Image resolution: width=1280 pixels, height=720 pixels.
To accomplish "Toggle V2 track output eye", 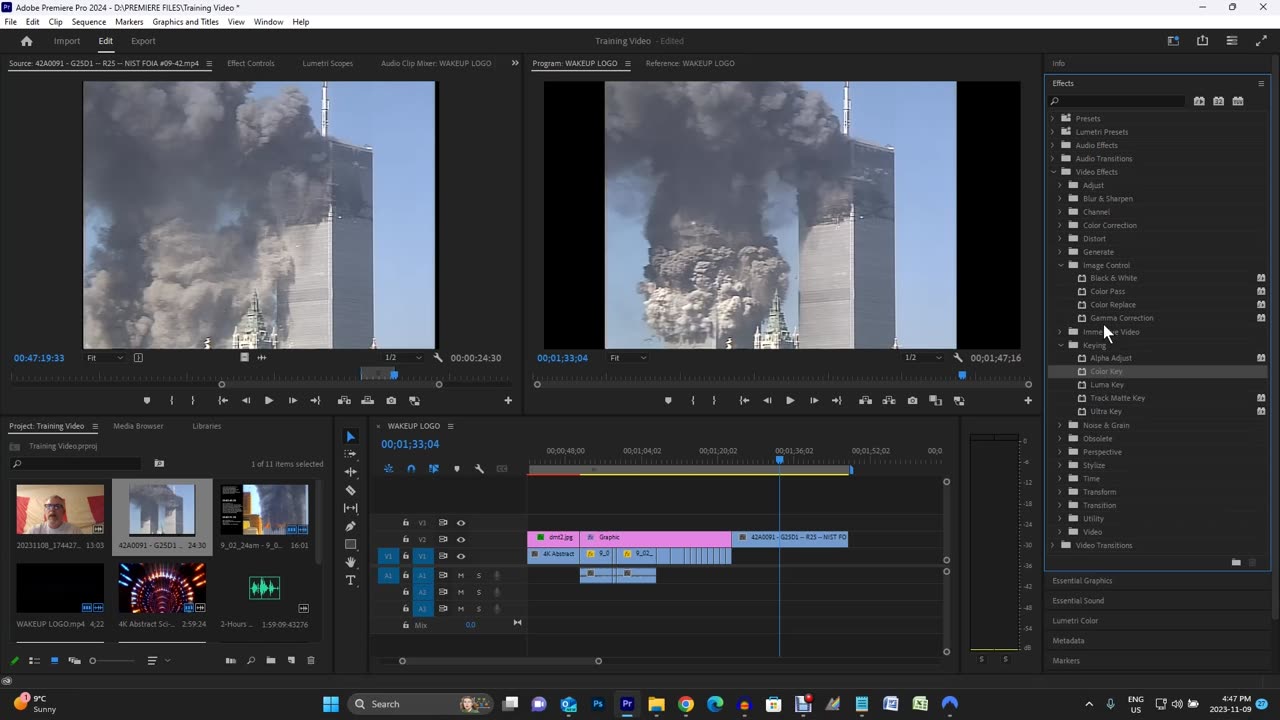I will click(x=461, y=539).
